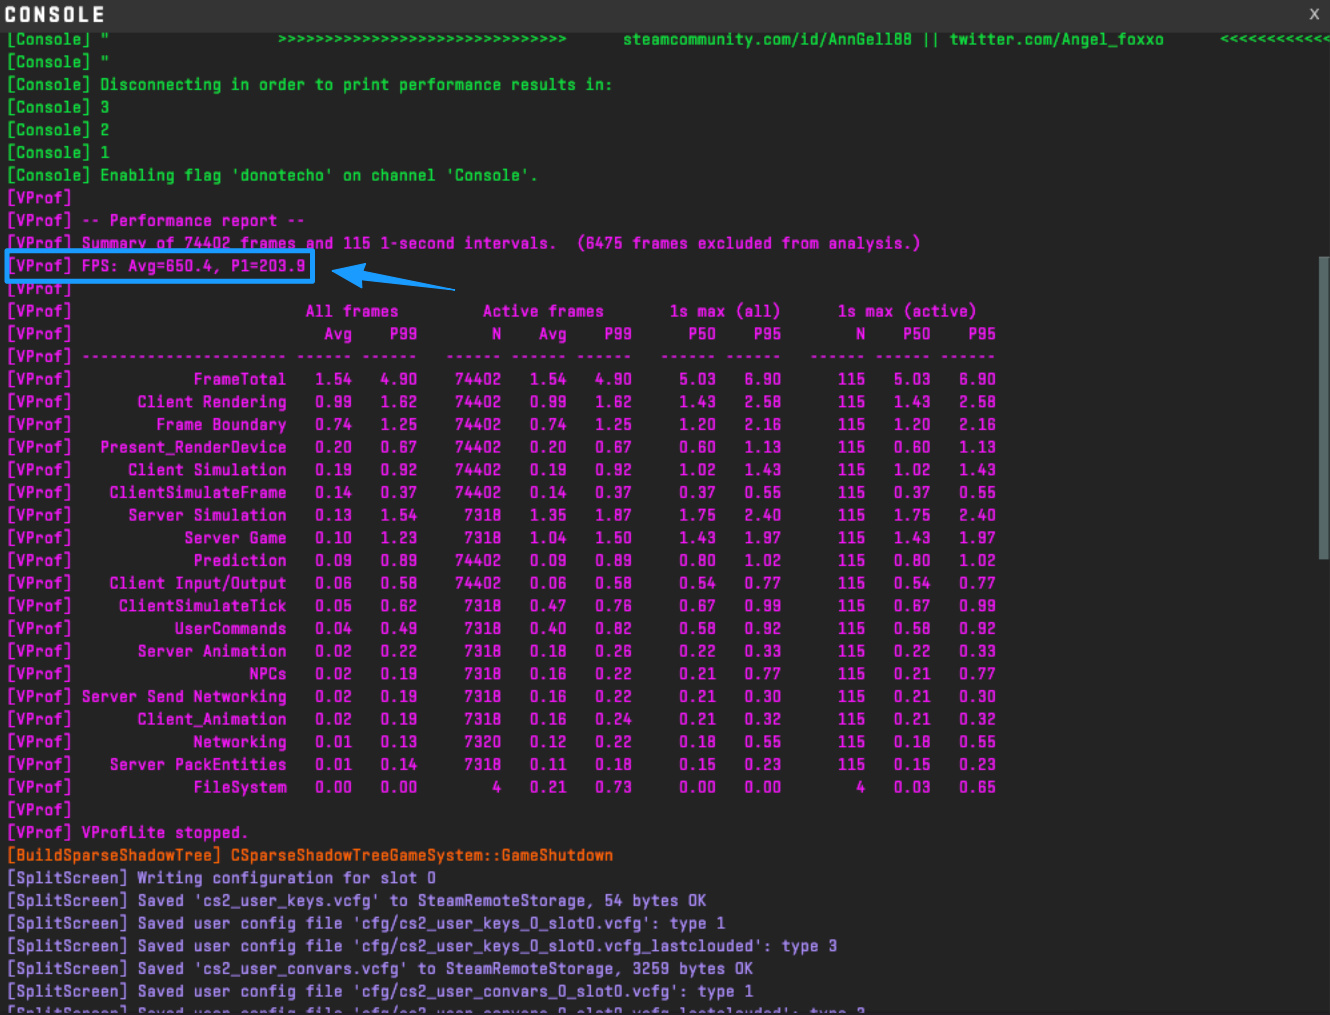This screenshot has width=1330, height=1015.
Task: Click the "Saved 'cs2_user_keys.vcfg' to SteamRemoteStorage" line
Action: pyautogui.click(x=357, y=901)
